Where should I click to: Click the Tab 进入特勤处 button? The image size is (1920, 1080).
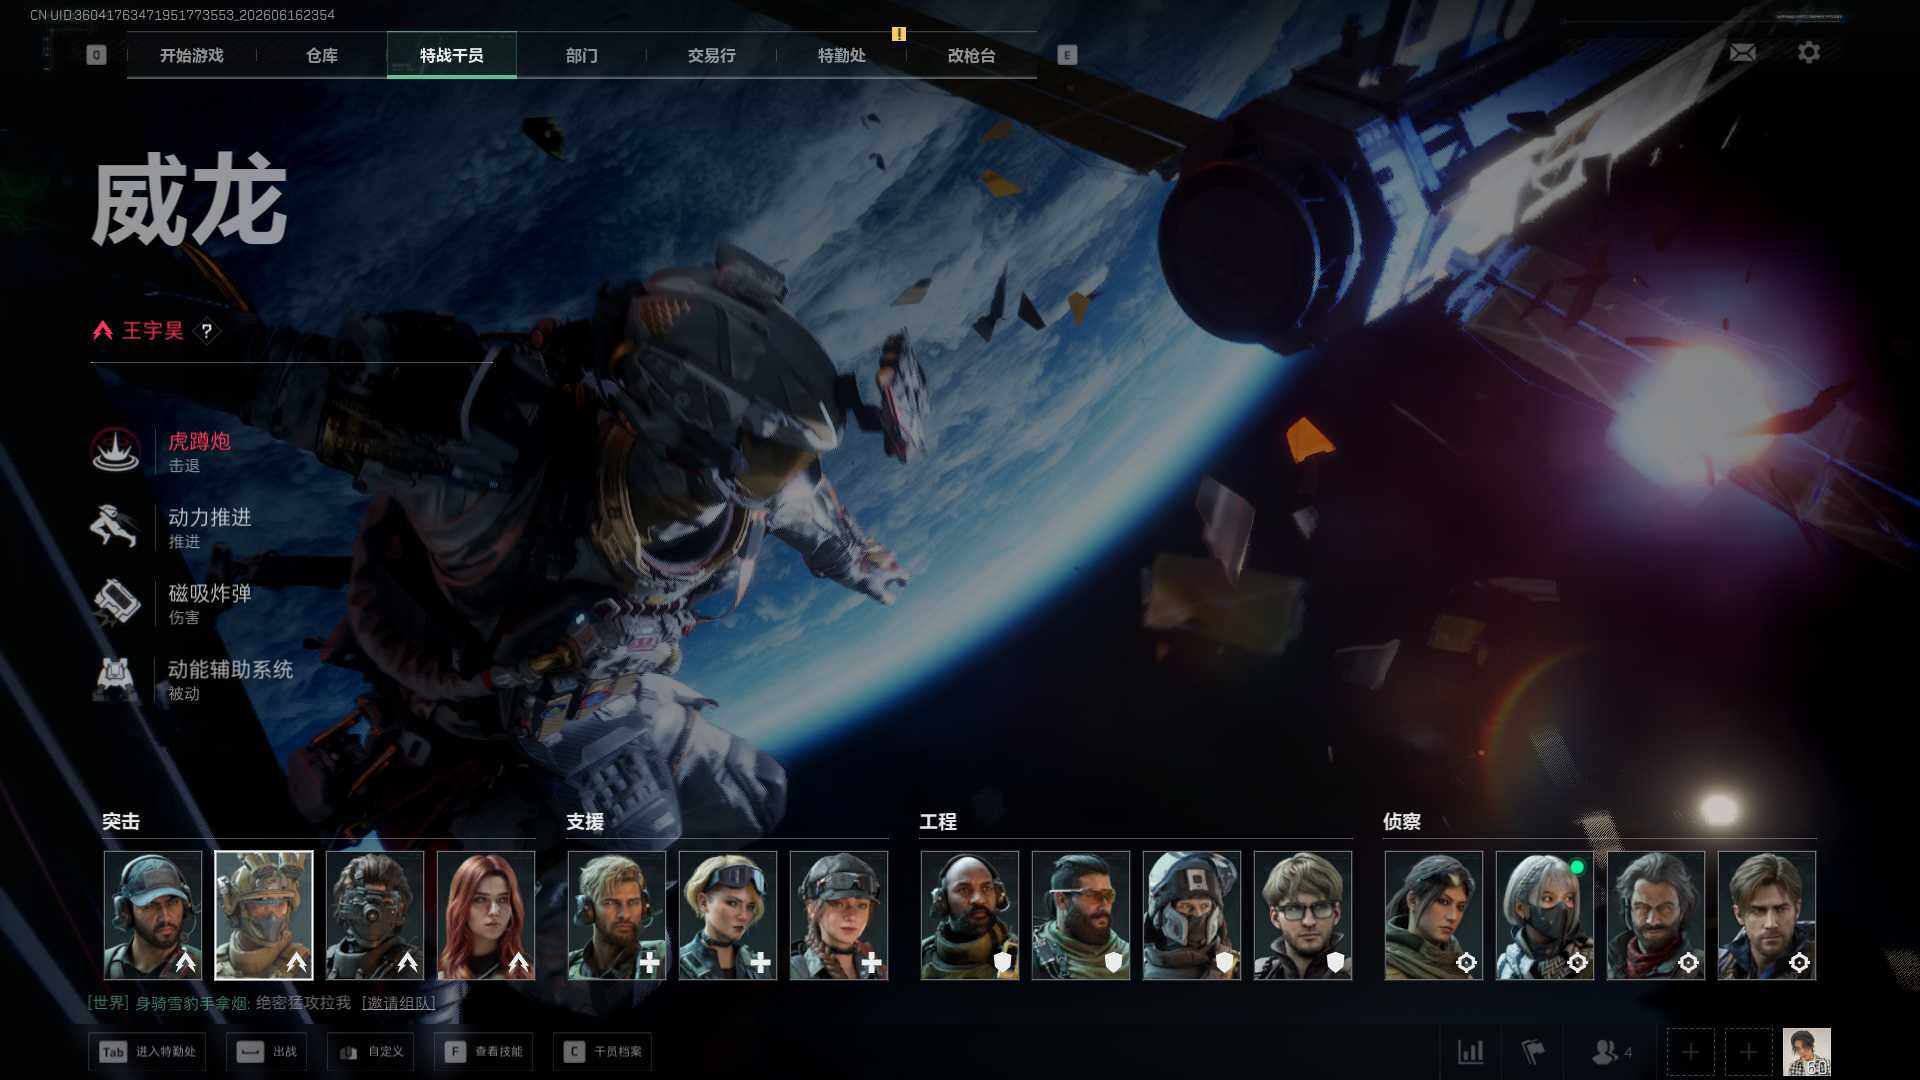coord(147,1052)
